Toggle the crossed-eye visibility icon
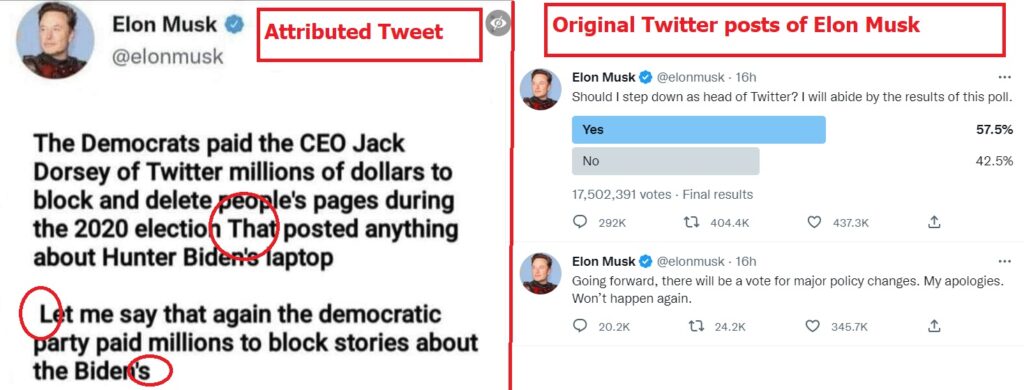This screenshot has height=390, width=1024. [498, 23]
